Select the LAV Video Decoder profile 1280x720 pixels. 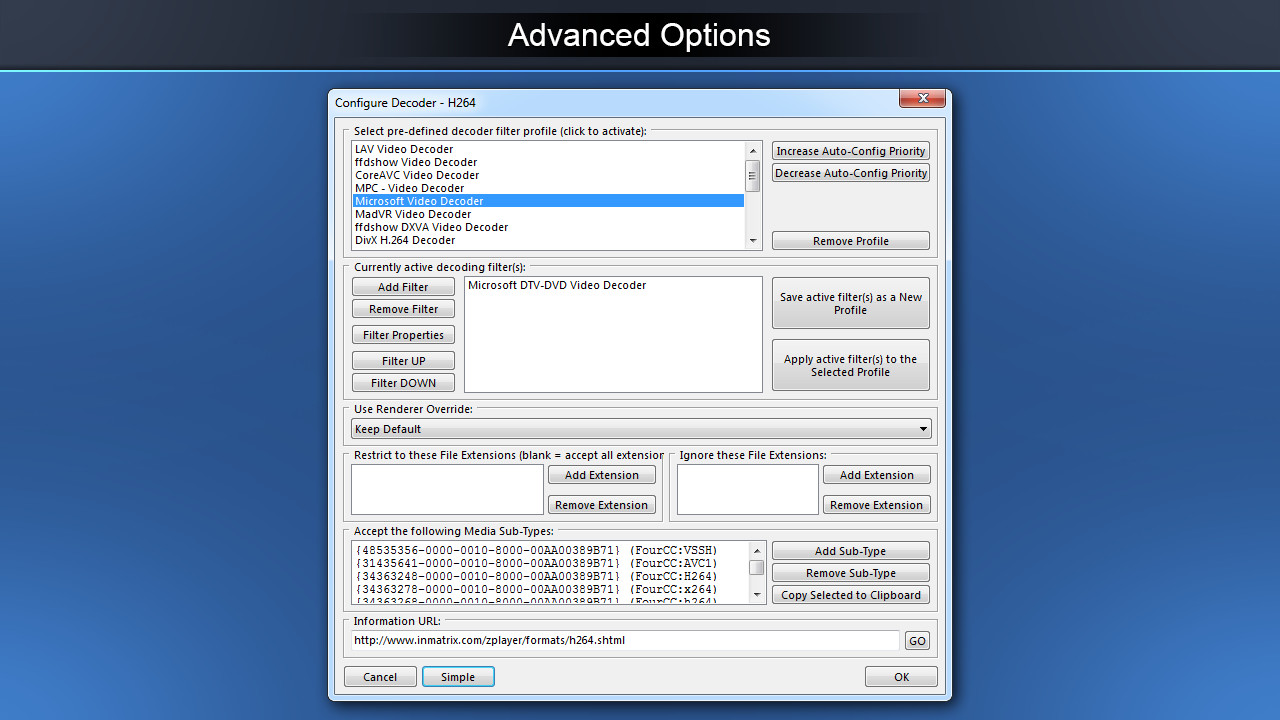click(404, 148)
